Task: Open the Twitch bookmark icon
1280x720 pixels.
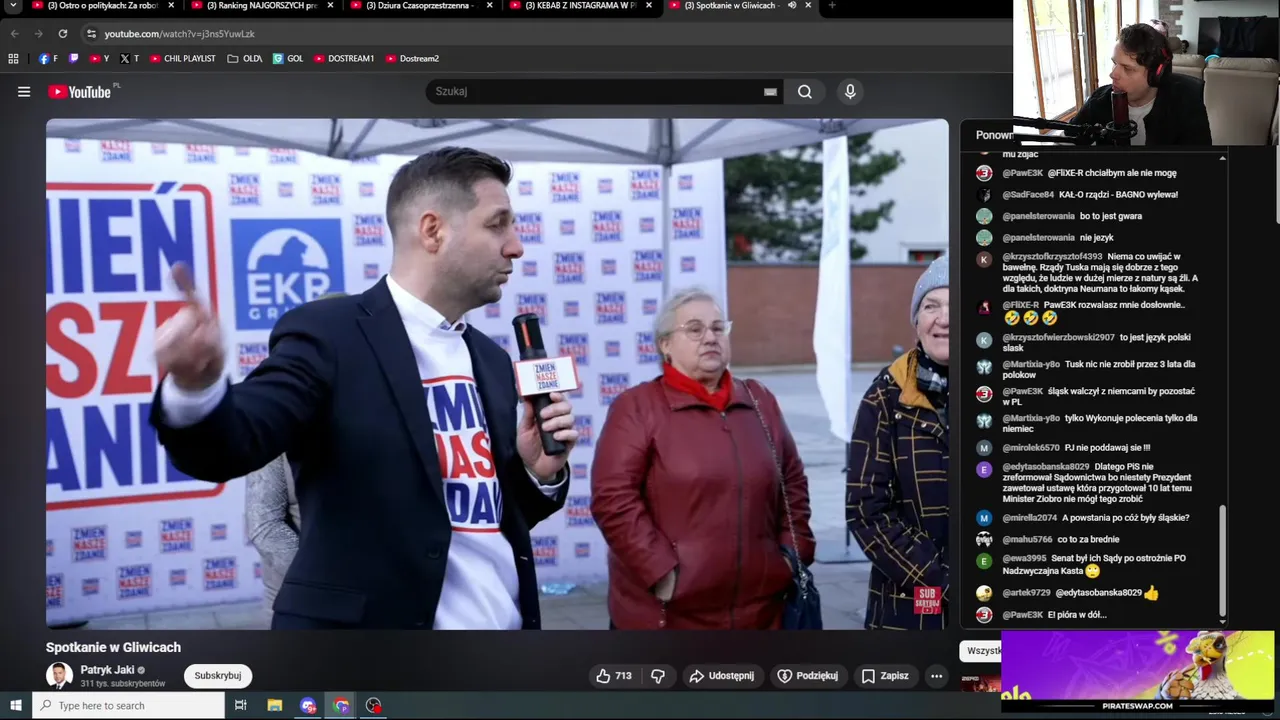Action: pos(73,59)
